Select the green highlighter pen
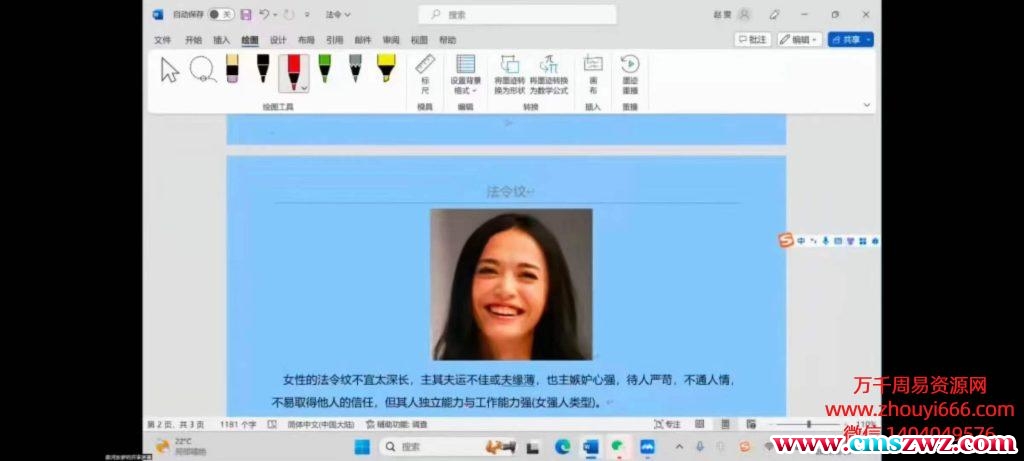Screen dimensions: 1024x461 (324, 68)
